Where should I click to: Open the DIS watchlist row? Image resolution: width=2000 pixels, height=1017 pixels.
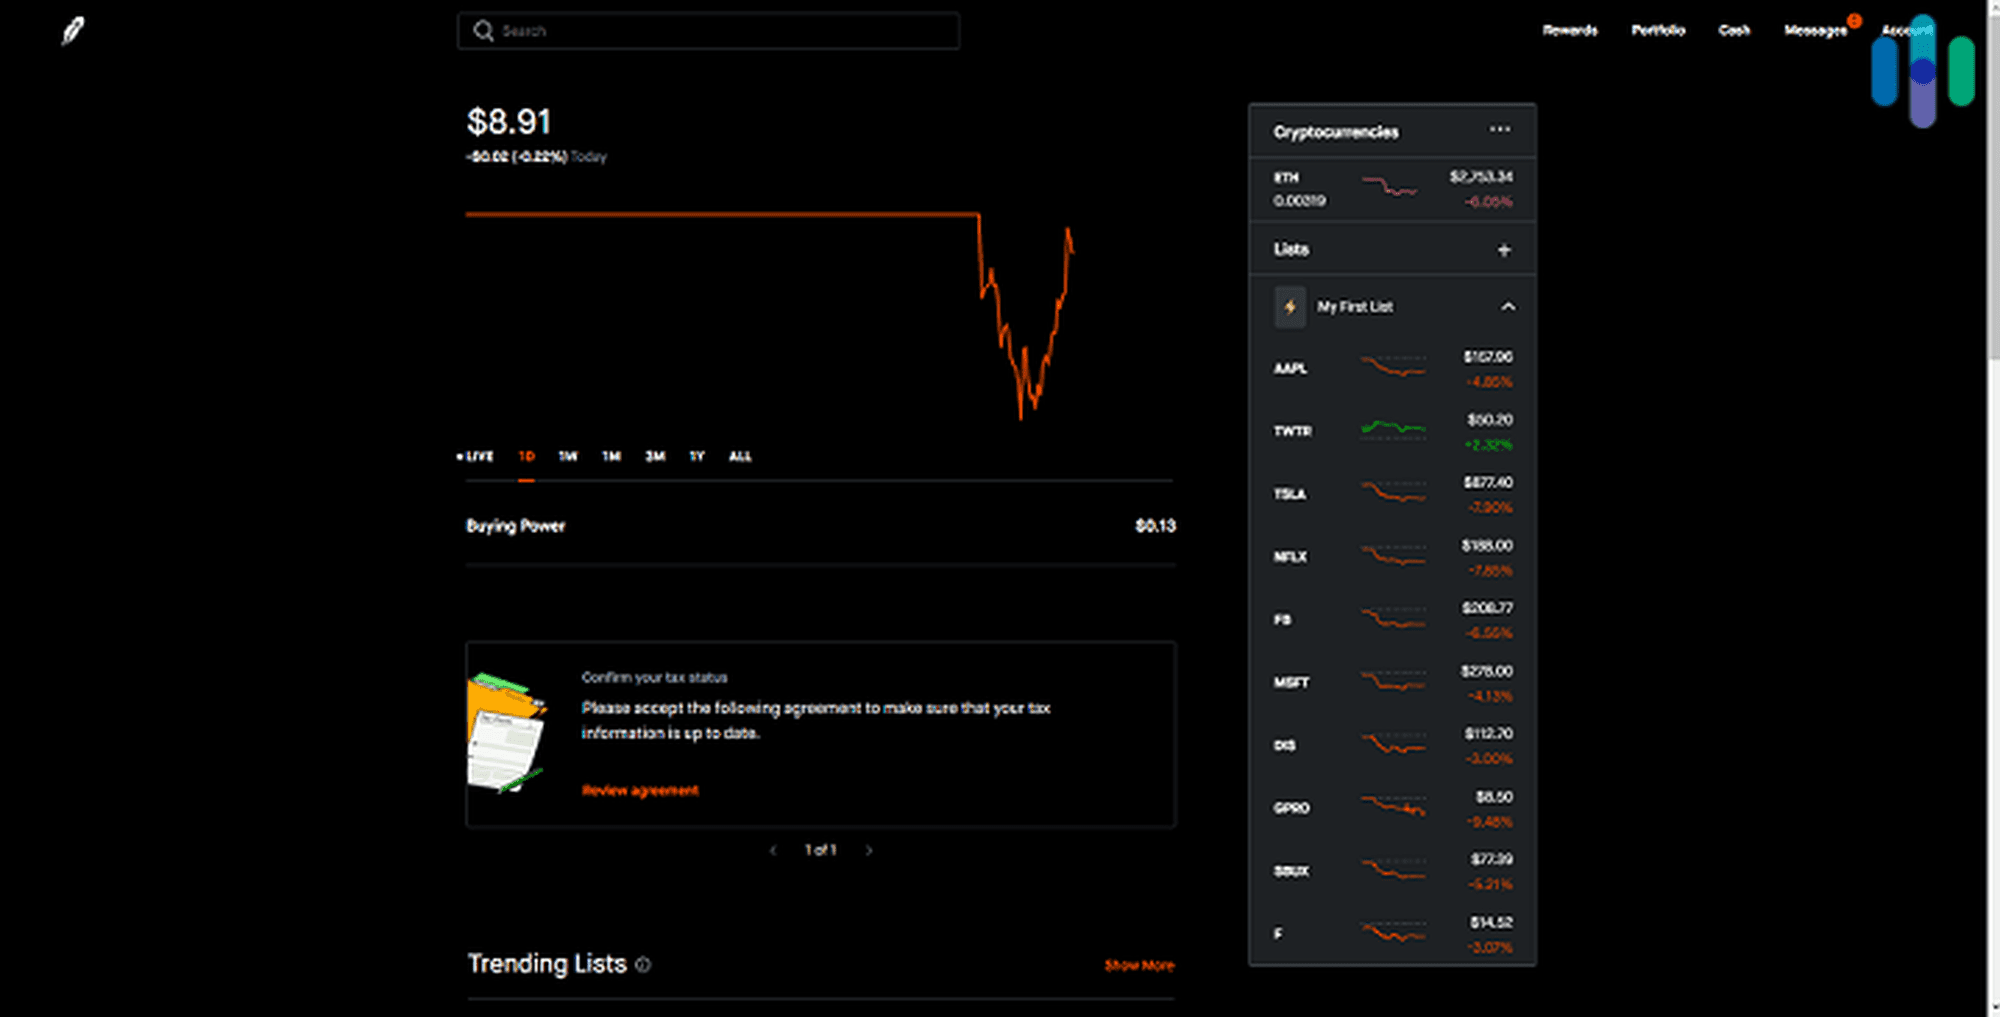click(x=1392, y=746)
